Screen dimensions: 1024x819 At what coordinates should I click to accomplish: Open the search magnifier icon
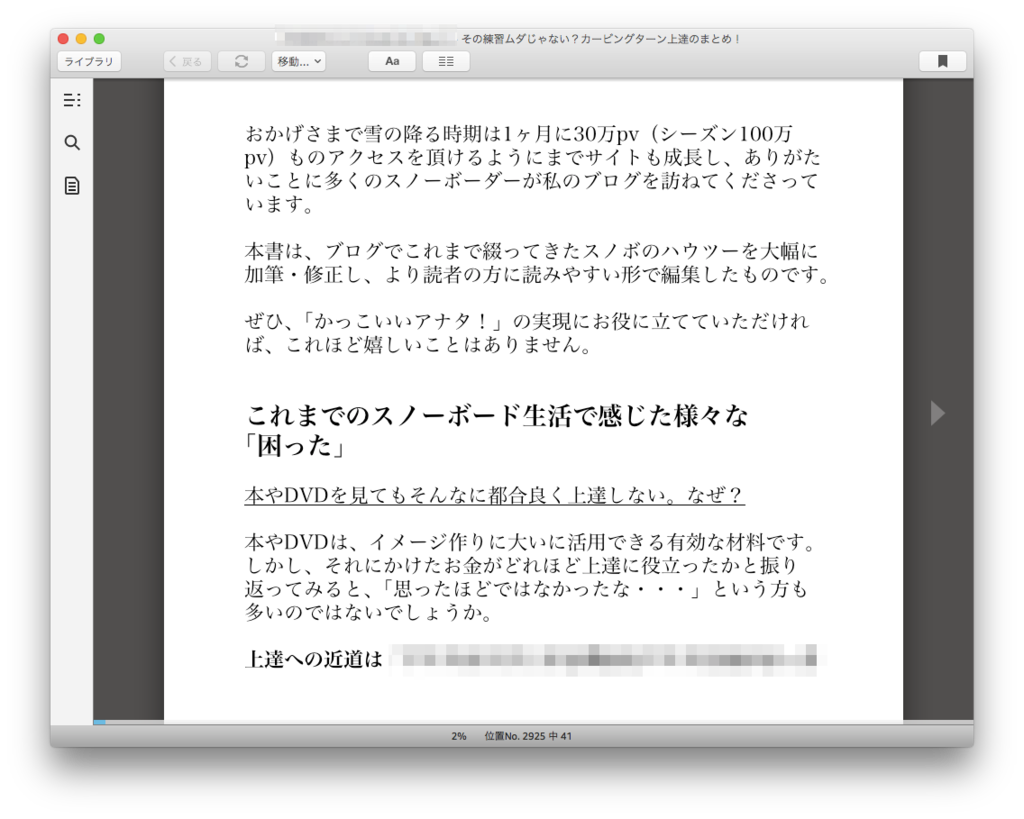(x=72, y=142)
